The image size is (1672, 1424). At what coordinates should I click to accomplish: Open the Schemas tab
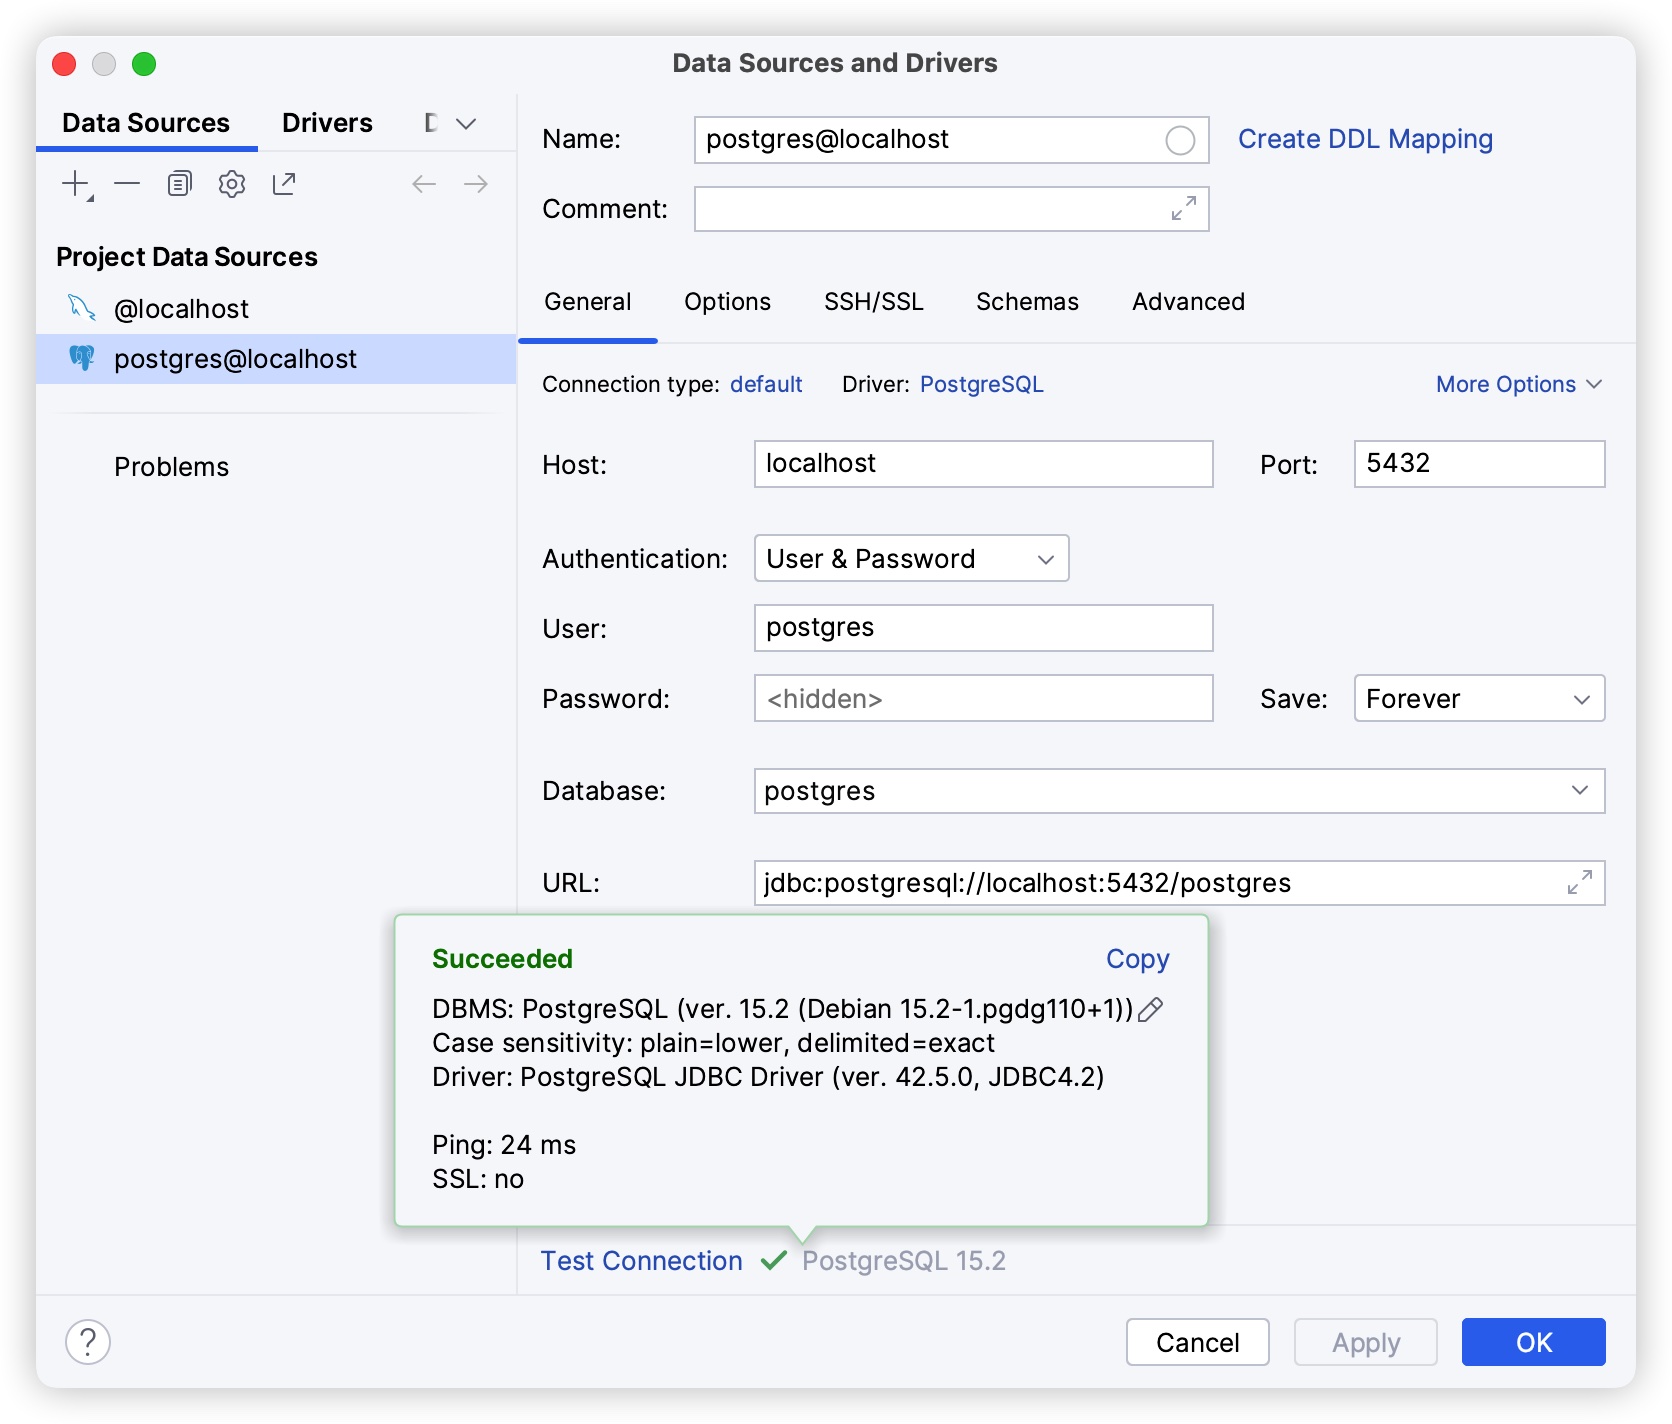[1027, 302]
